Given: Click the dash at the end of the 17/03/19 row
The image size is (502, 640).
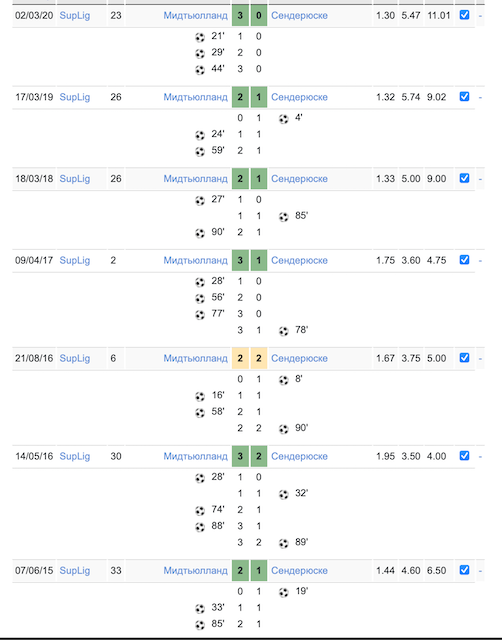Looking at the screenshot, I should [x=480, y=97].
